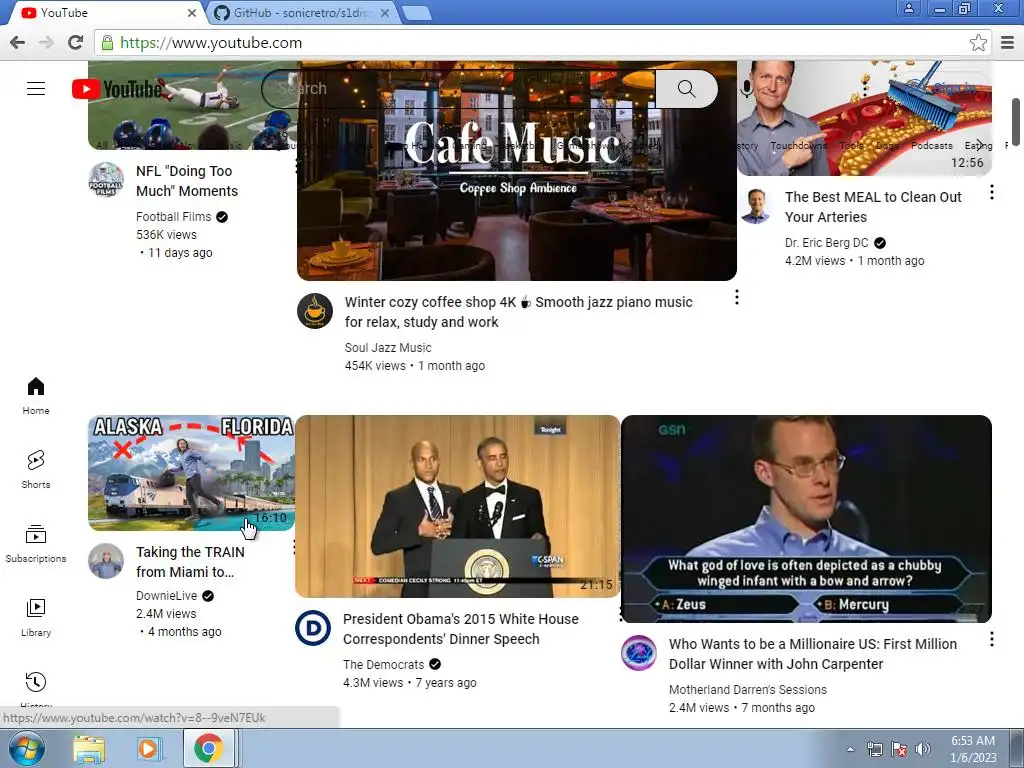Bookmark this page with the star
This screenshot has width=1024, height=768.
tap(978, 42)
